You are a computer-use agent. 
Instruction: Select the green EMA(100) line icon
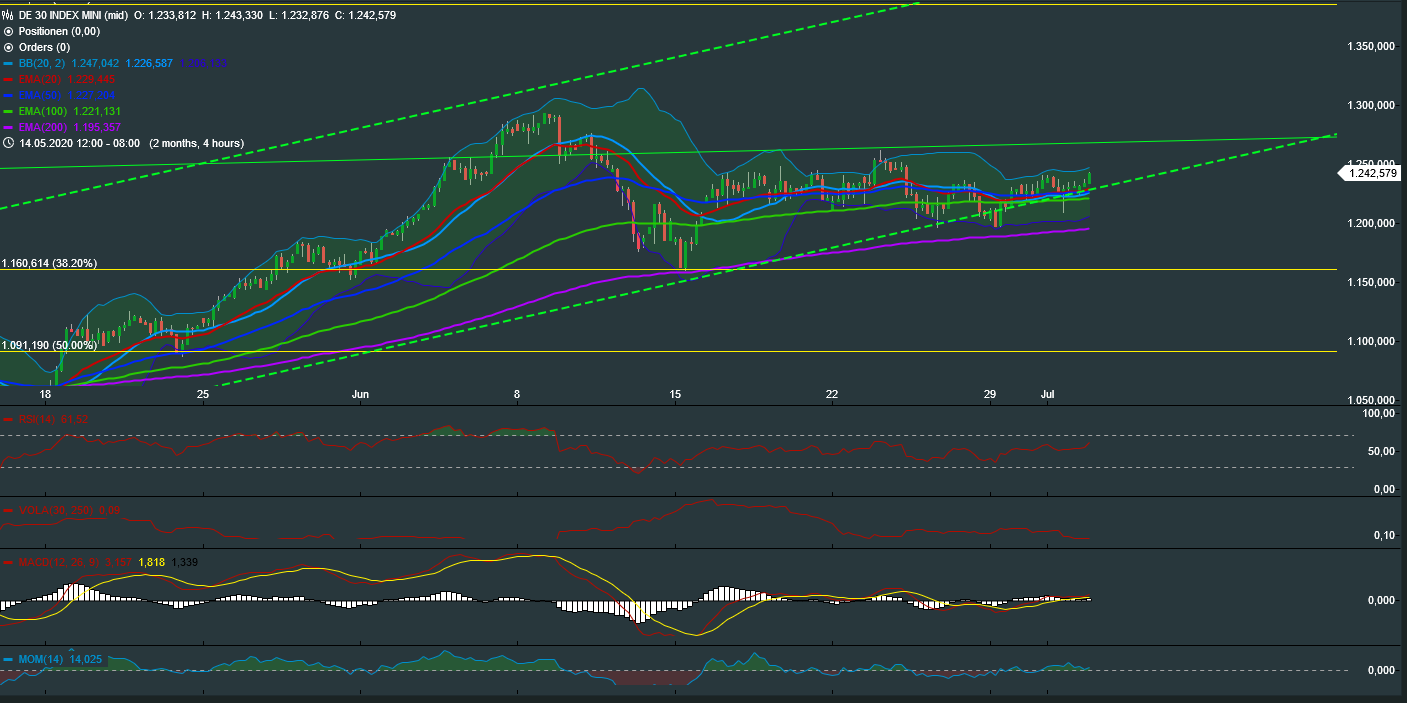click(9, 111)
